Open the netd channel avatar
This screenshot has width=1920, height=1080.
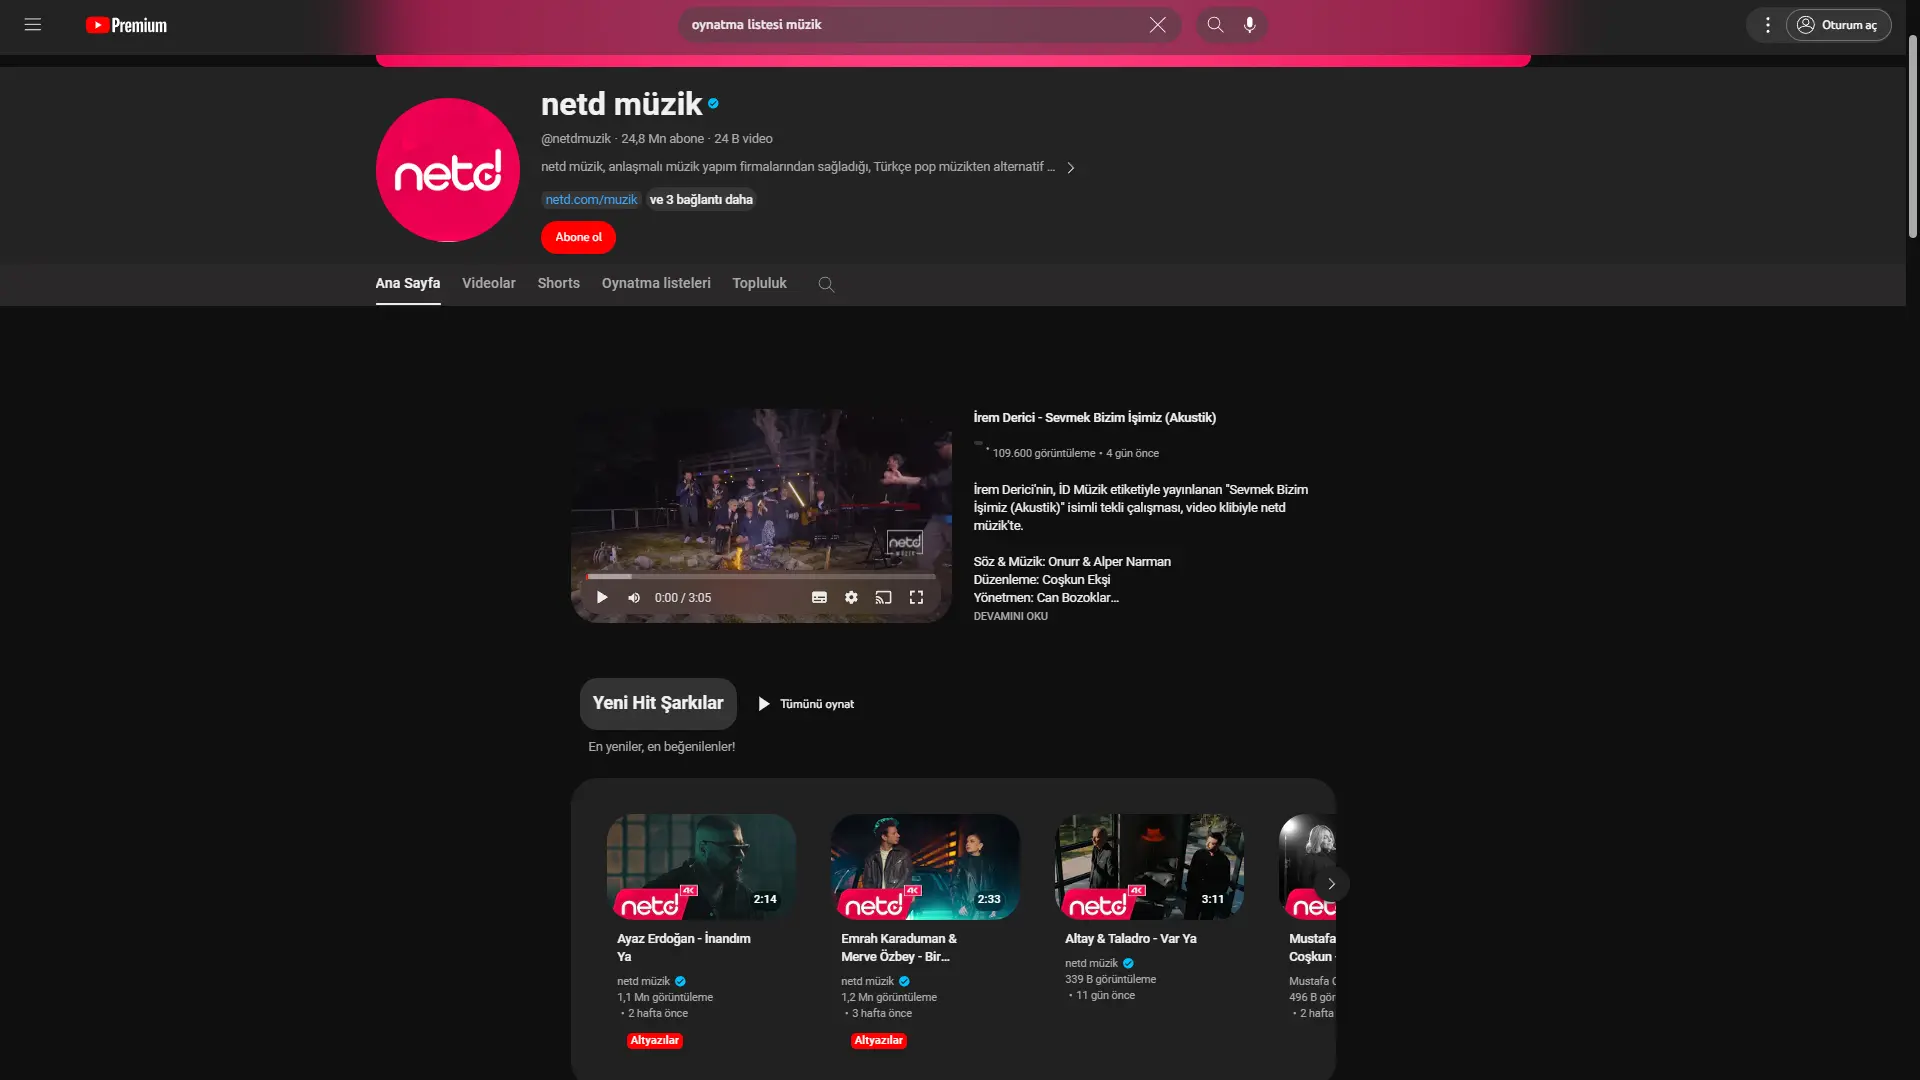pyautogui.click(x=447, y=170)
